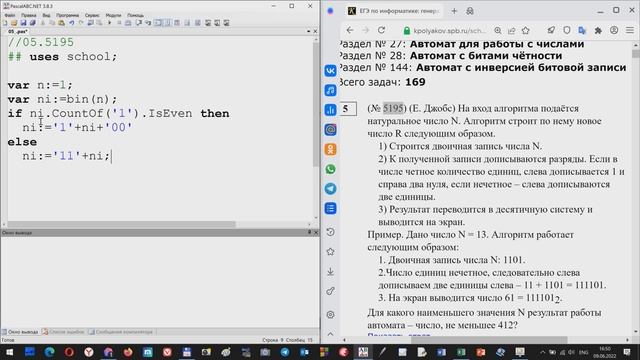Click the share icon in address bar
This screenshot has width=640, height=360.
pyautogui.click(x=511, y=30)
